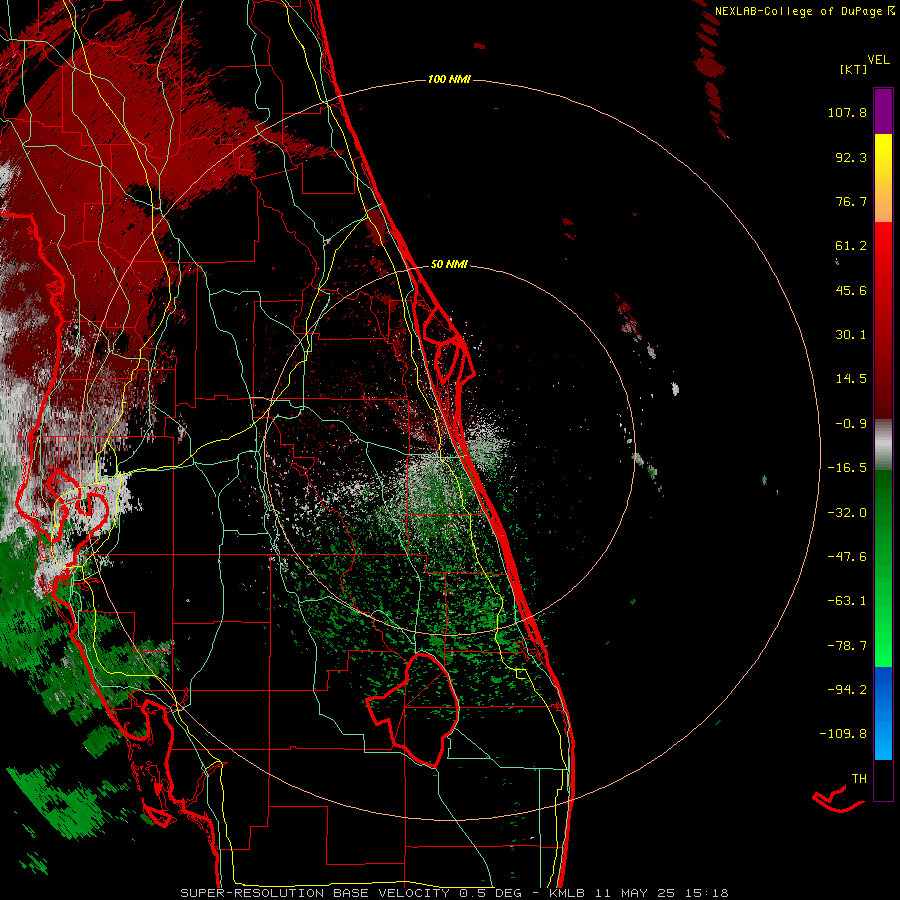Select the -16.5 scale value
The height and width of the screenshot is (900, 900).
click(x=847, y=468)
